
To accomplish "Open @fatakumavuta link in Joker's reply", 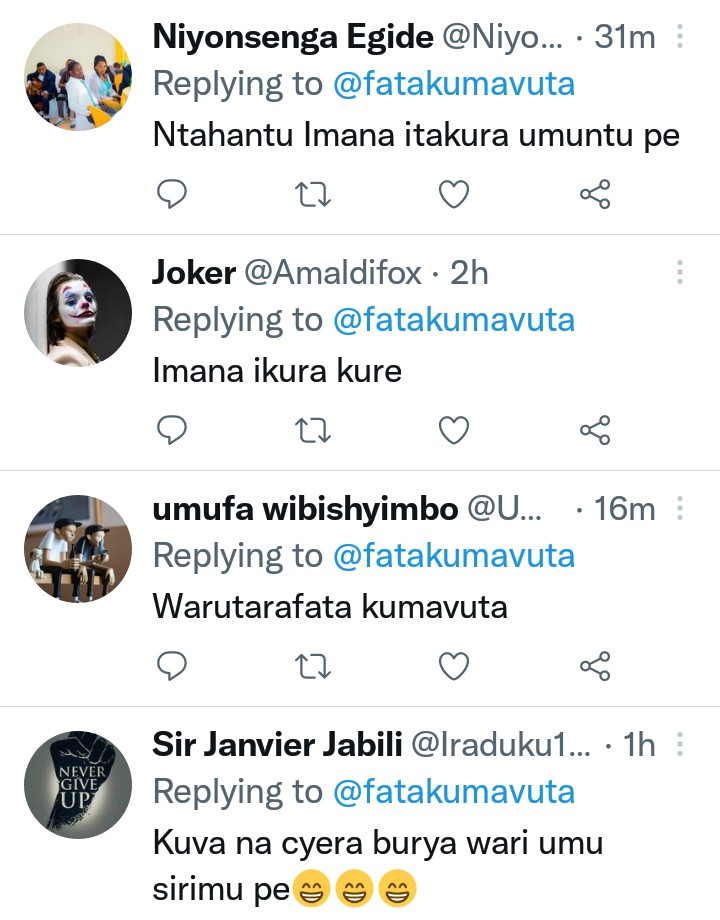I will [x=454, y=320].
